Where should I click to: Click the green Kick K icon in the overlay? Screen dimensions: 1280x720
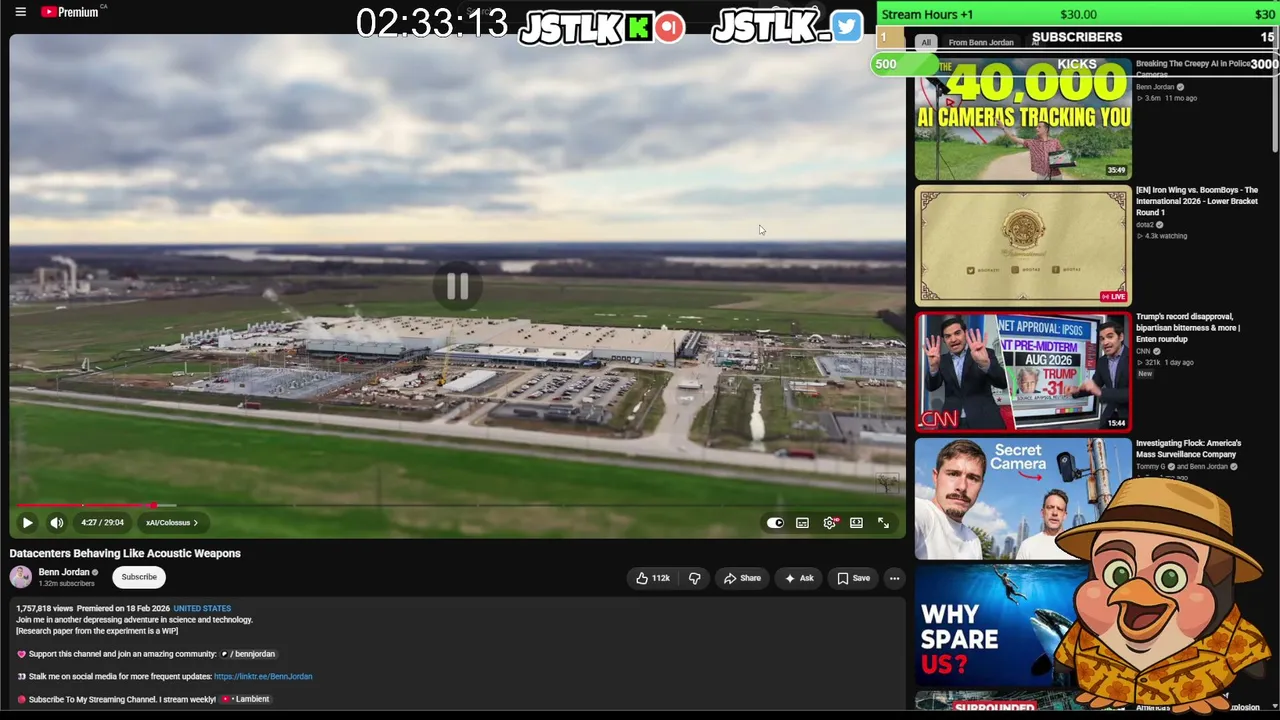pos(637,27)
